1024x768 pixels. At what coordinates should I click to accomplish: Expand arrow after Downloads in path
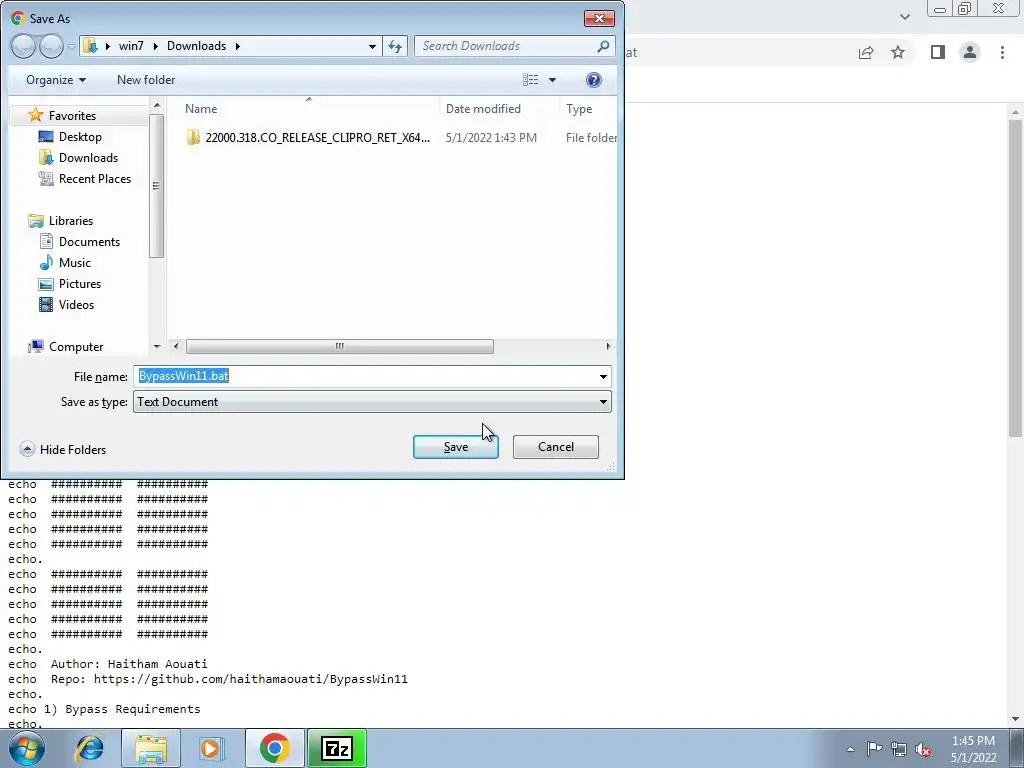click(x=238, y=46)
